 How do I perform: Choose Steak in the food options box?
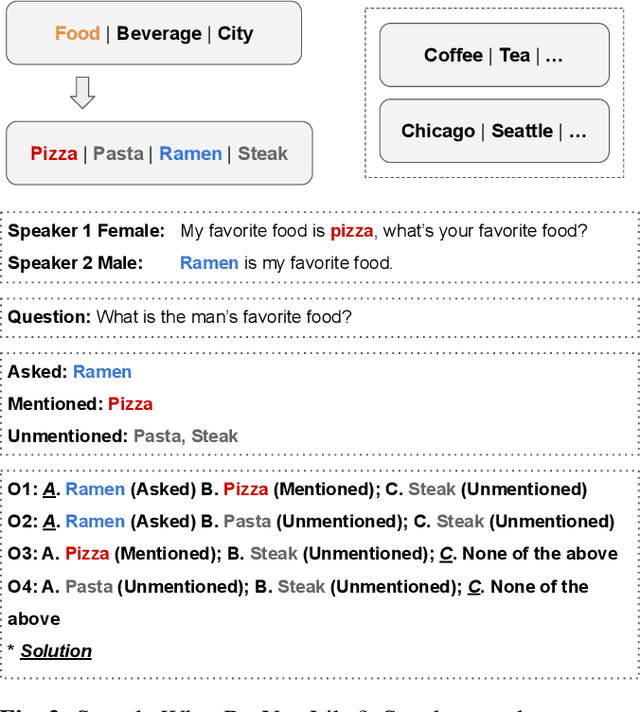[x=263, y=154]
